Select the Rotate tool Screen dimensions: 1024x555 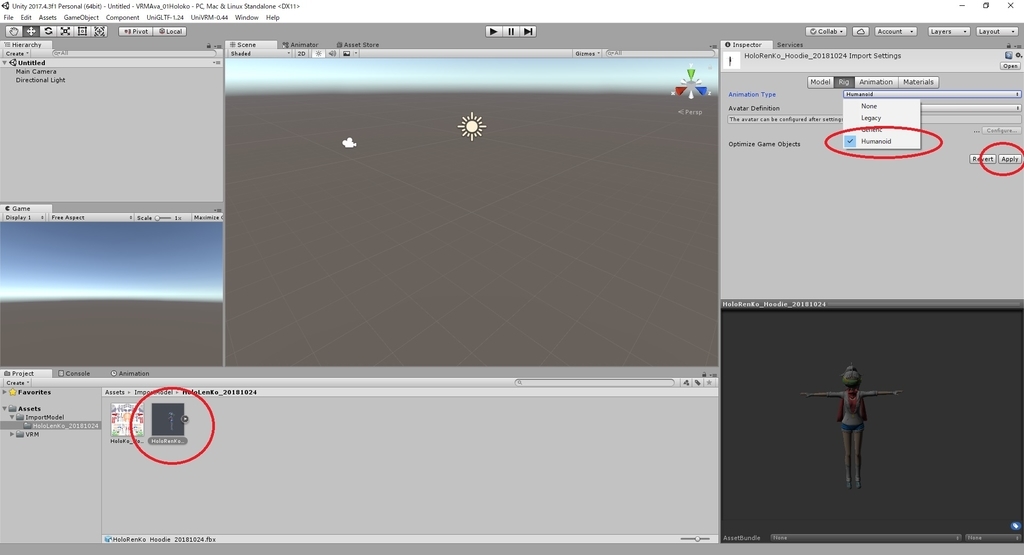[48, 31]
